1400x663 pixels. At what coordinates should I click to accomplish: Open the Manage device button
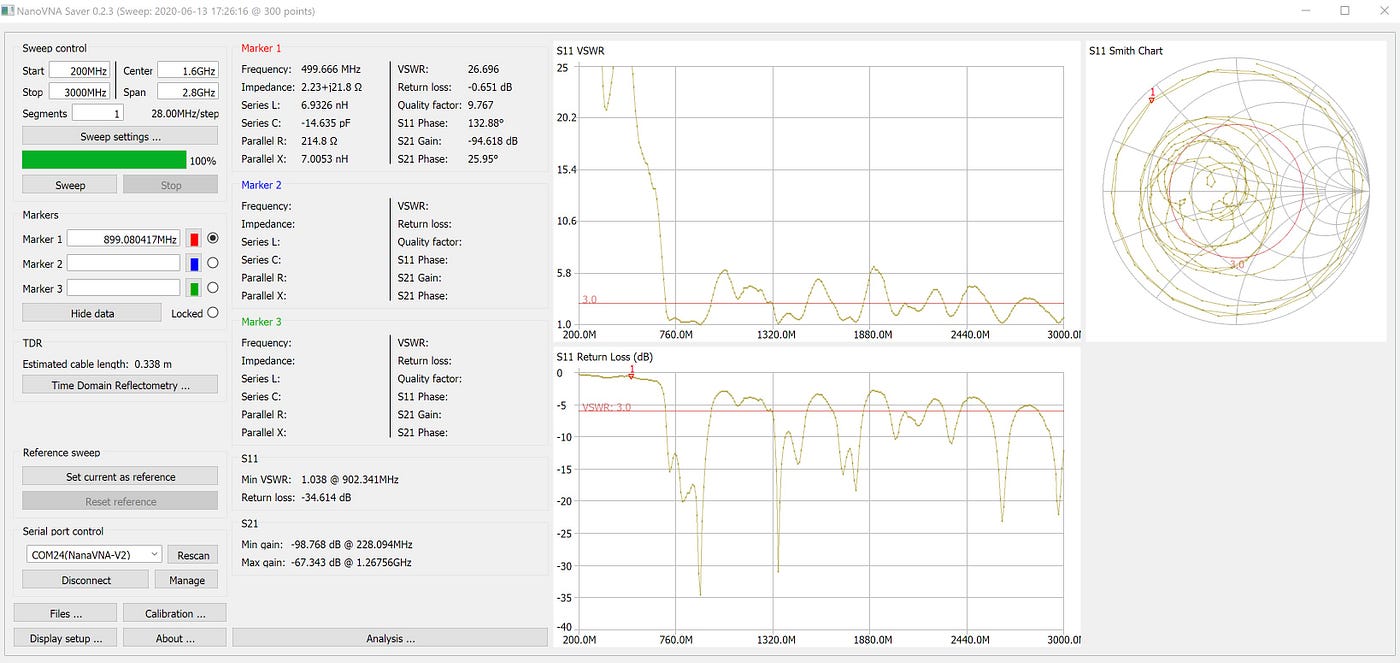tap(187, 580)
